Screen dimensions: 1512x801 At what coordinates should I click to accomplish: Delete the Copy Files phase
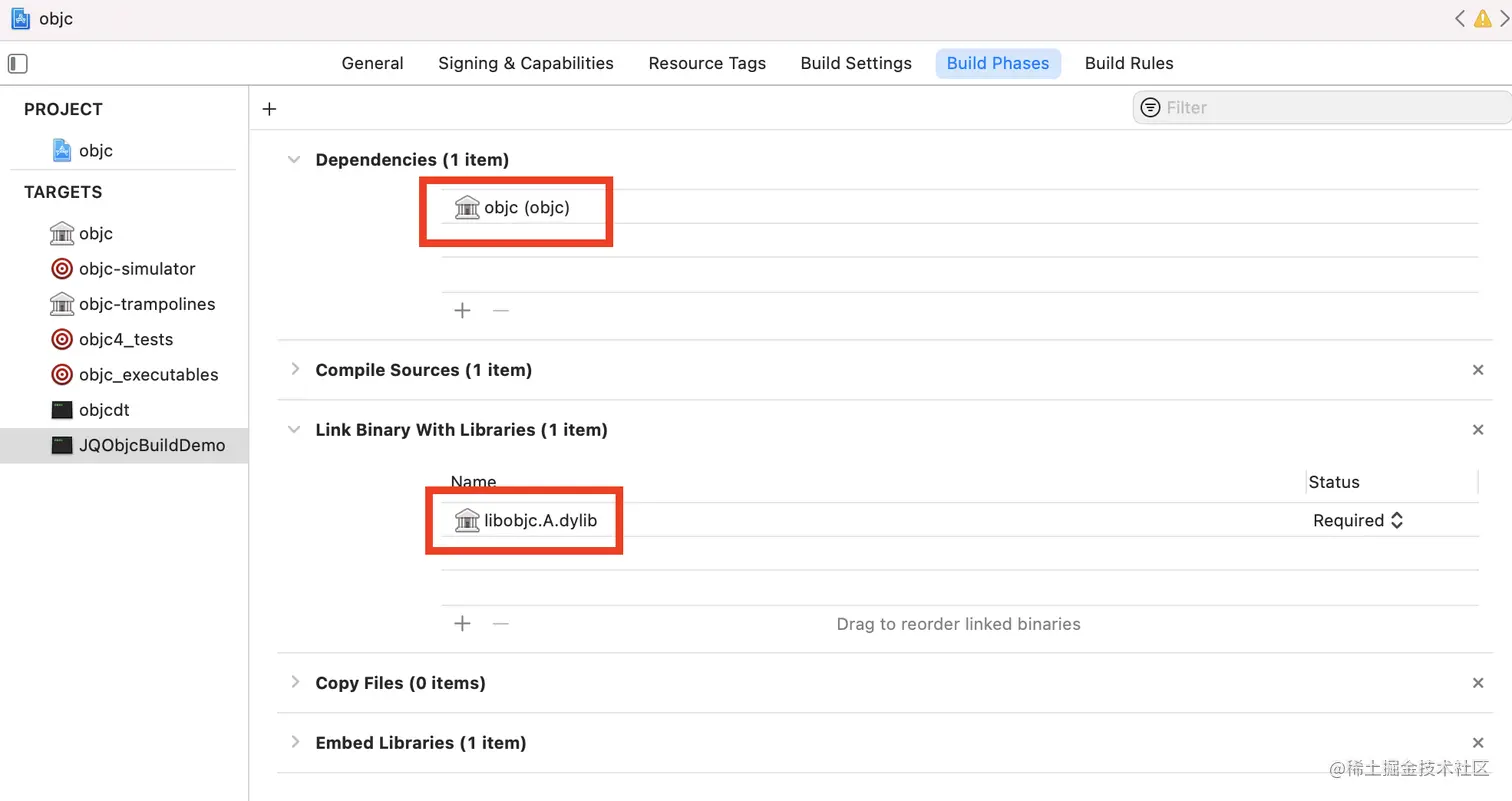point(1478,683)
